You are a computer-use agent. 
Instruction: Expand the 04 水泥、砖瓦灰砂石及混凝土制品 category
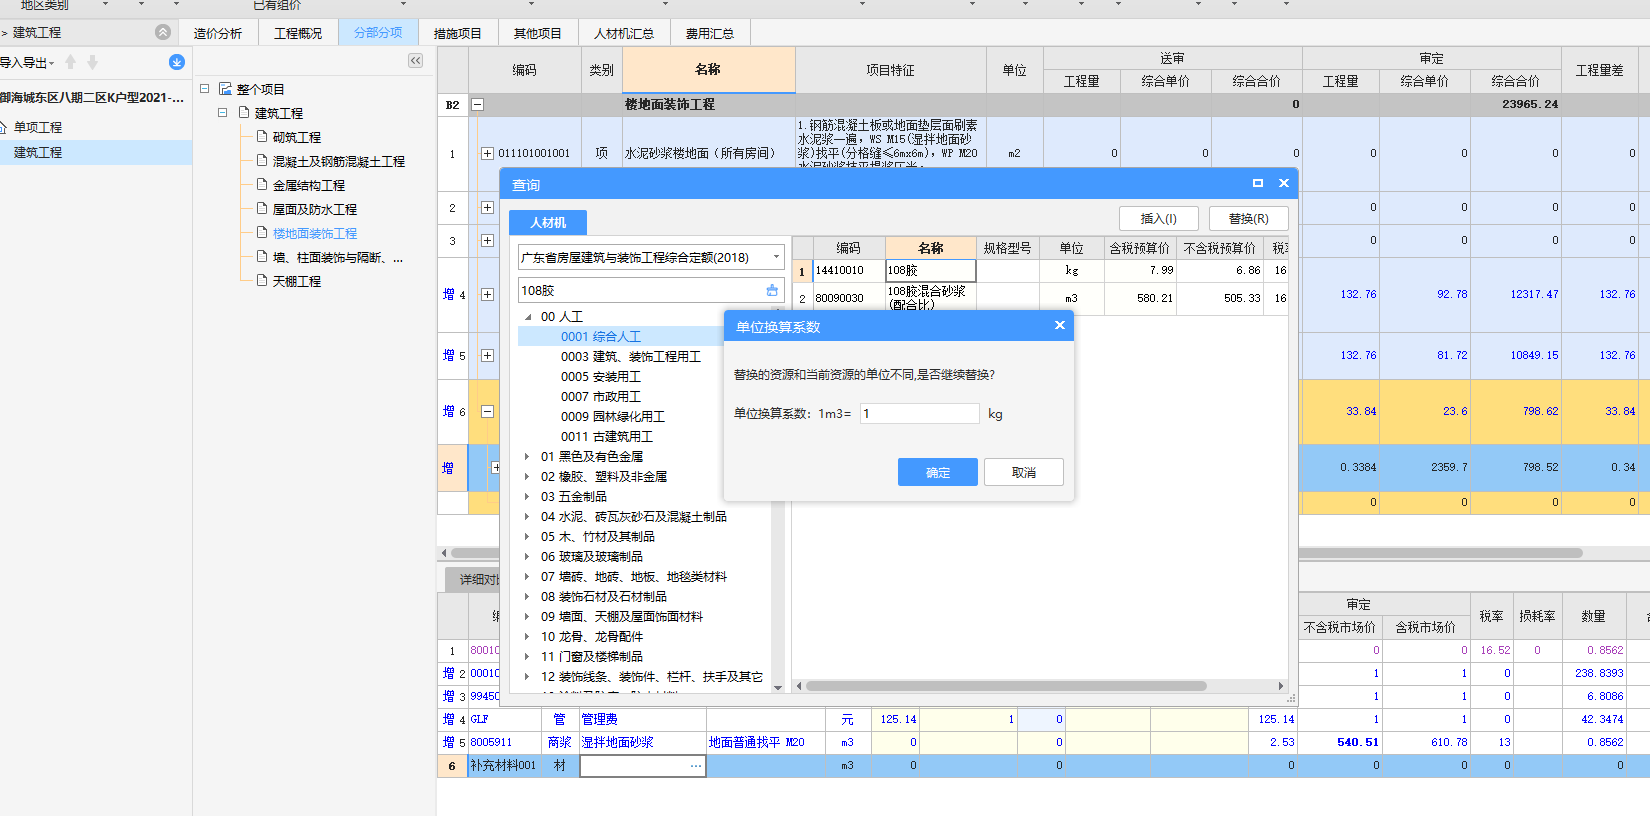(528, 517)
